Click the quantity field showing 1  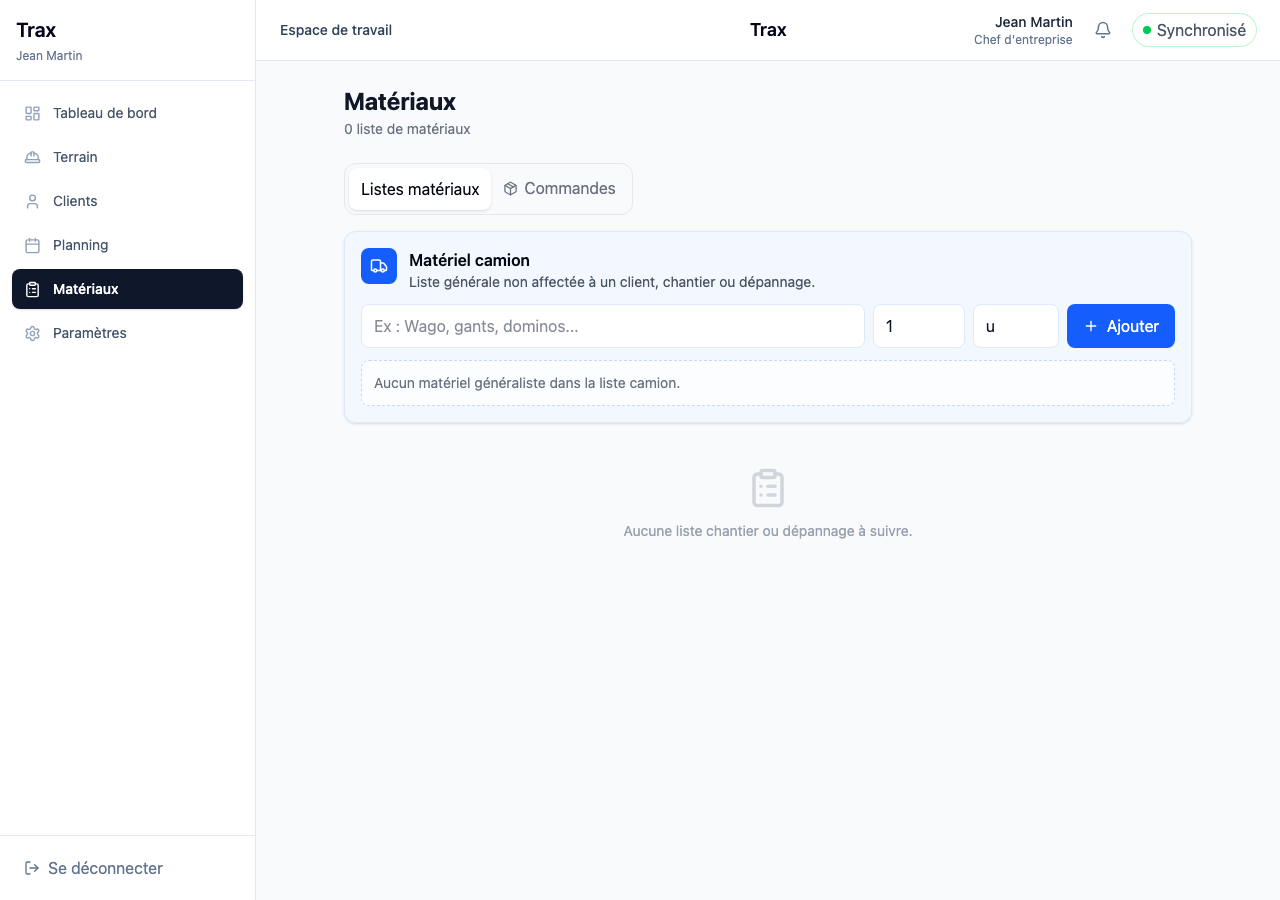(x=919, y=326)
